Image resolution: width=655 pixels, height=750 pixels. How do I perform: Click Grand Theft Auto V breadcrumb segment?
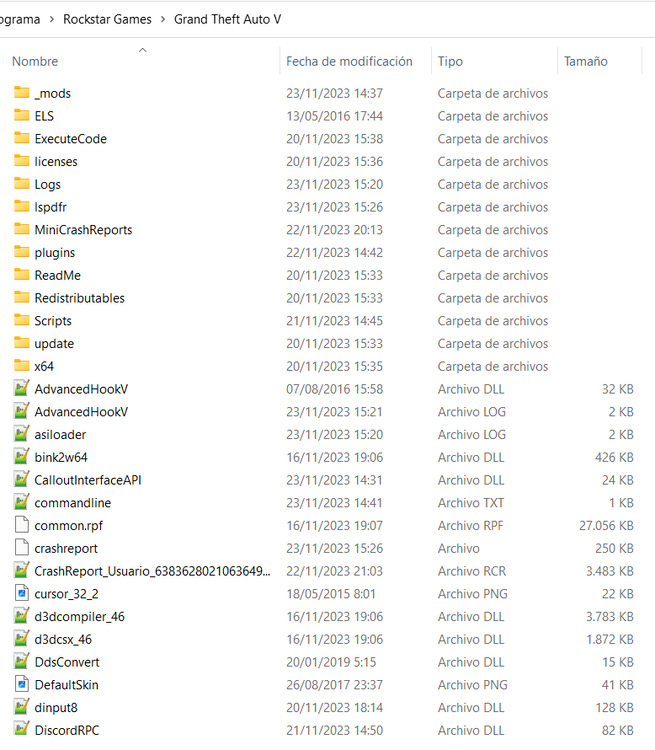point(227,20)
